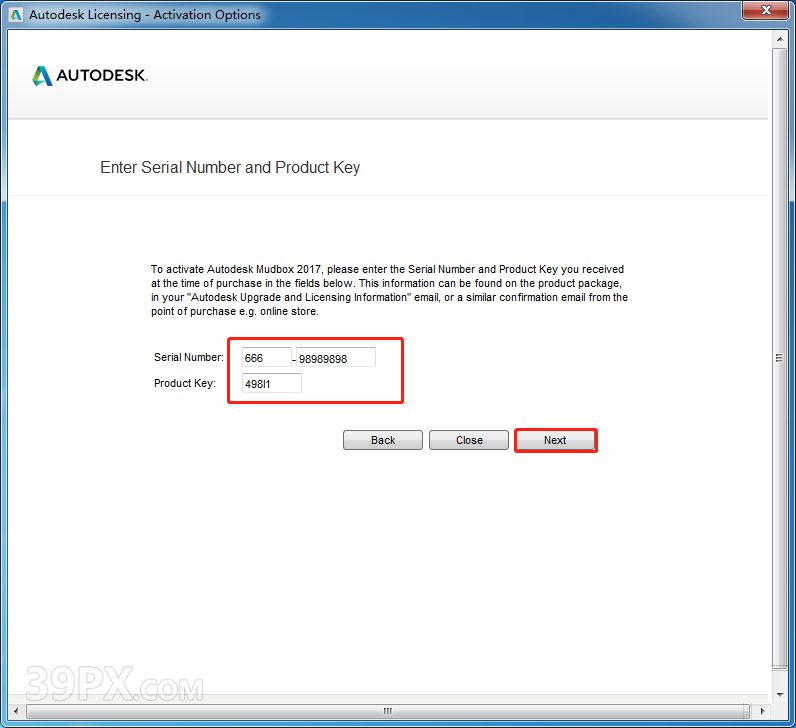Click the Autodesk icon in the title bar

click(x=15, y=15)
